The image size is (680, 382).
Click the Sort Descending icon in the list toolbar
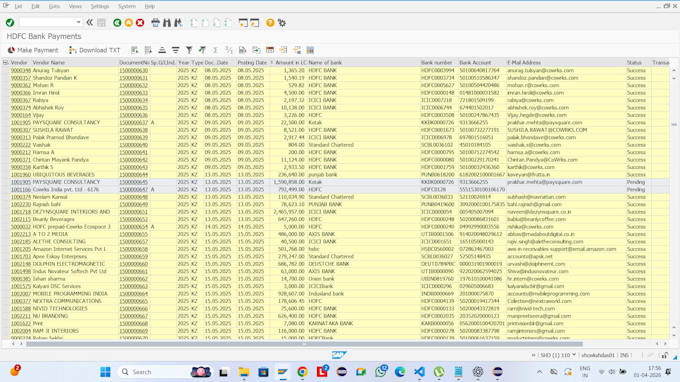coord(175,50)
